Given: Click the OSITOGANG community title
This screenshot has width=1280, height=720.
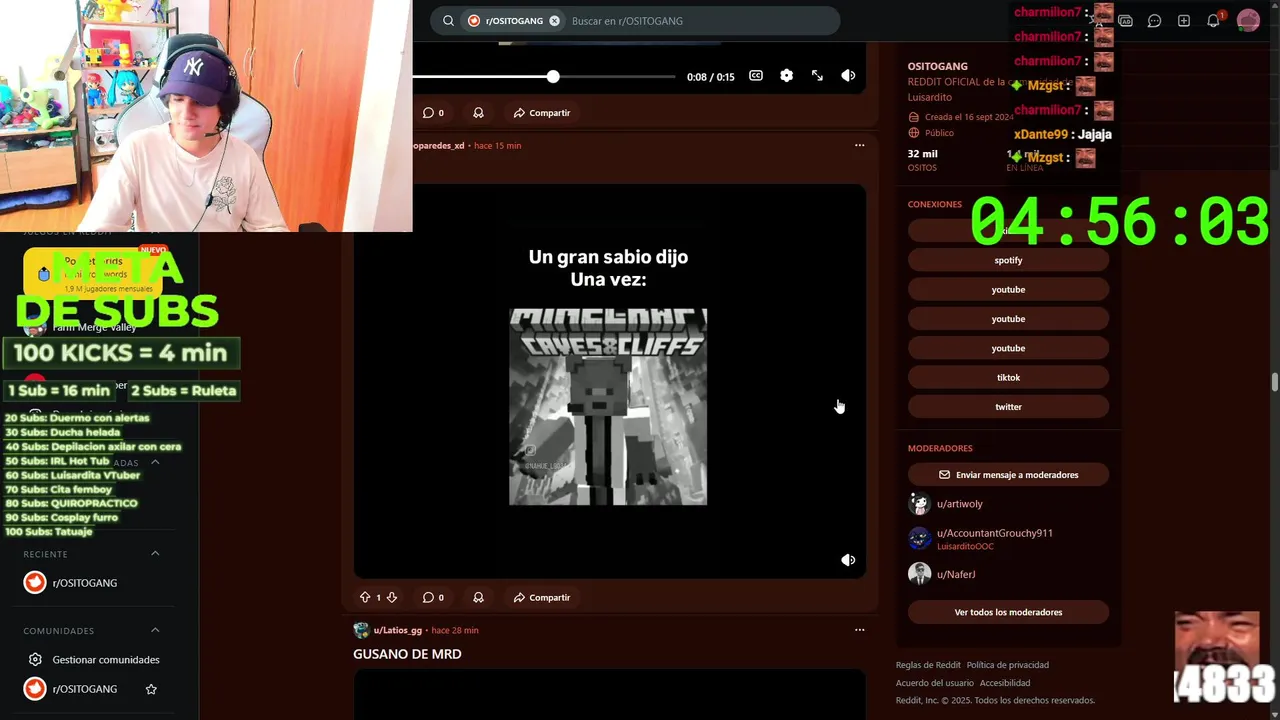Looking at the screenshot, I should click(937, 66).
